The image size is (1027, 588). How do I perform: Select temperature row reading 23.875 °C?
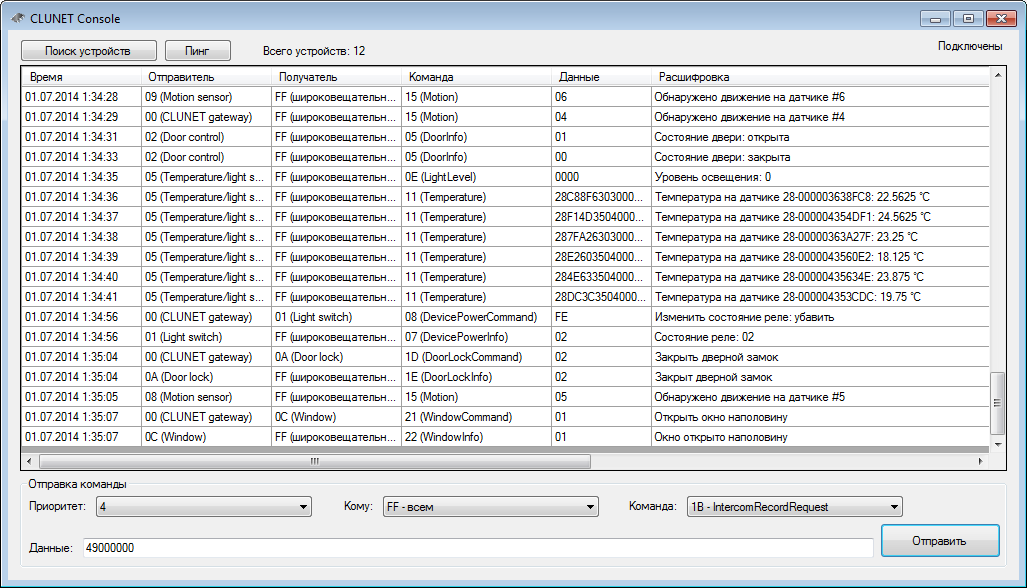pyautogui.click(x=505, y=277)
